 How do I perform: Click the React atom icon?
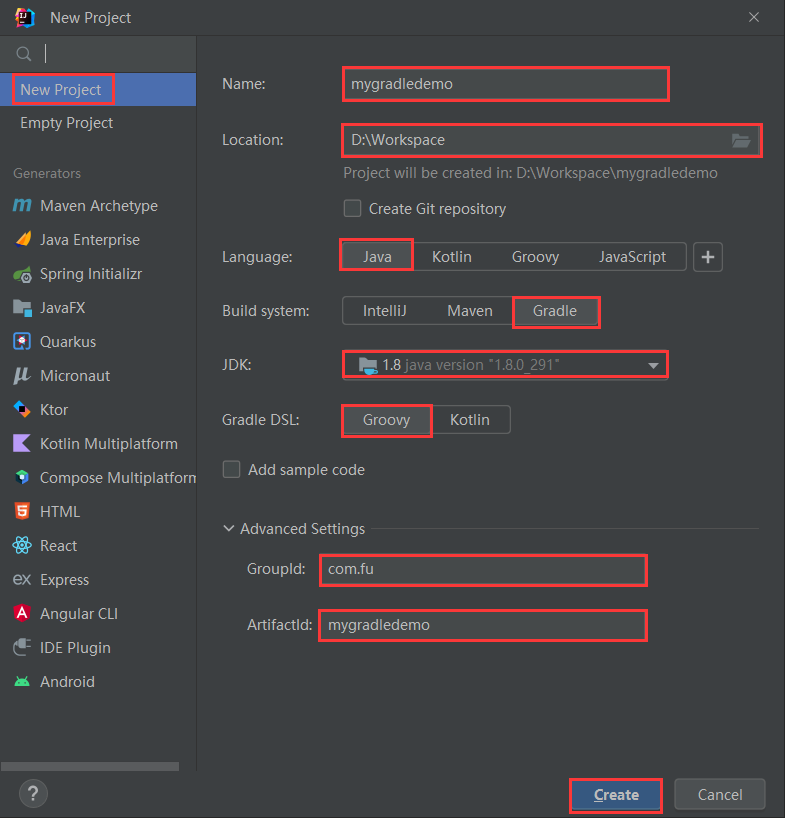pyautogui.click(x=22, y=546)
